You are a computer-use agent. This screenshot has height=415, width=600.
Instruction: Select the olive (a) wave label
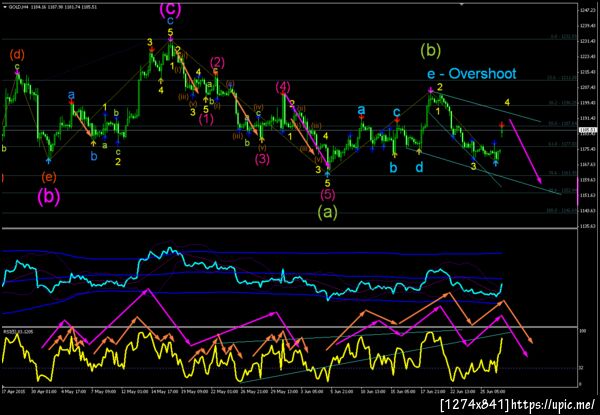point(328,213)
